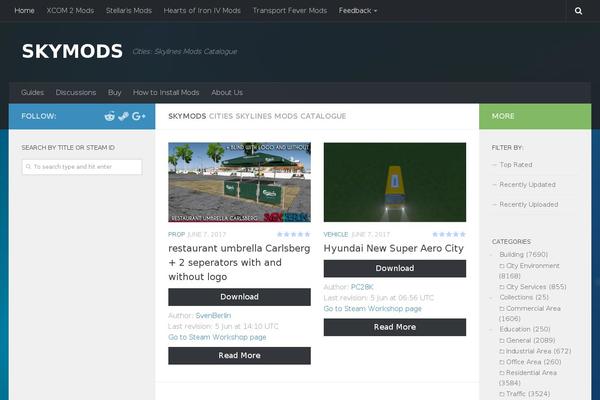Follow SkyMods on Reddit icon
This screenshot has height=400, width=600.
pyautogui.click(x=110, y=116)
